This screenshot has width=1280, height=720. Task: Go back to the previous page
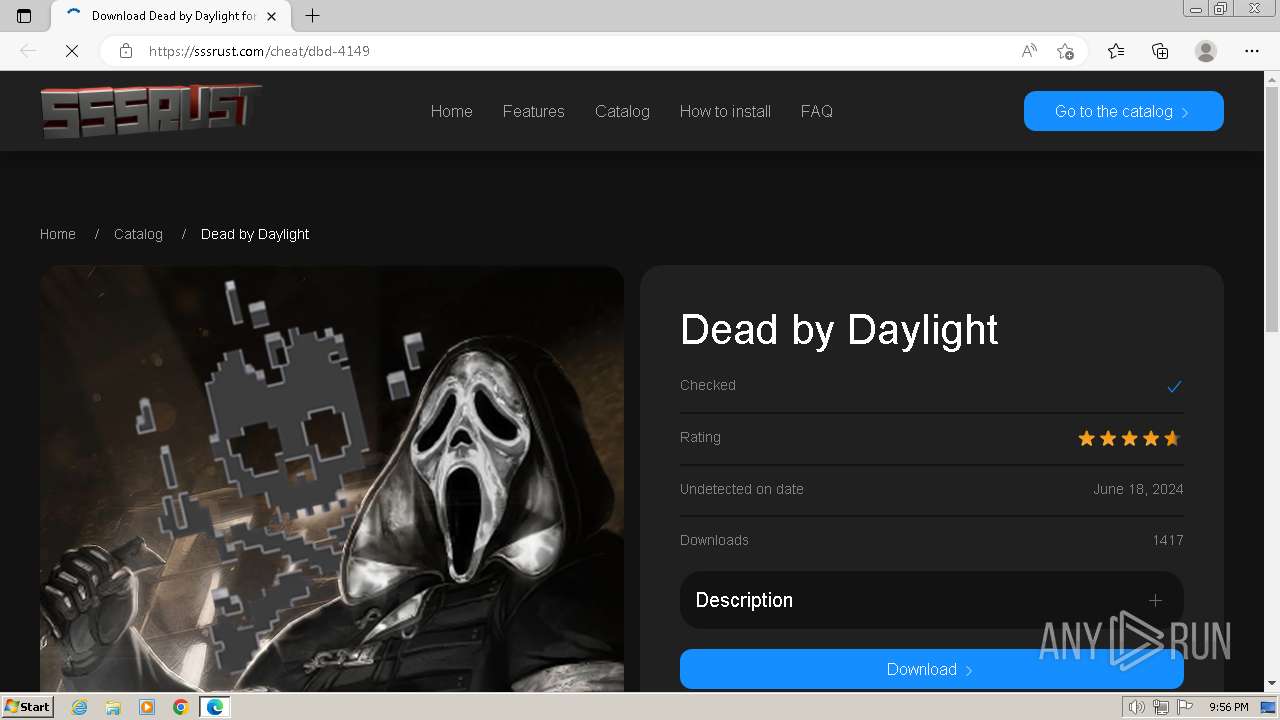point(28,51)
